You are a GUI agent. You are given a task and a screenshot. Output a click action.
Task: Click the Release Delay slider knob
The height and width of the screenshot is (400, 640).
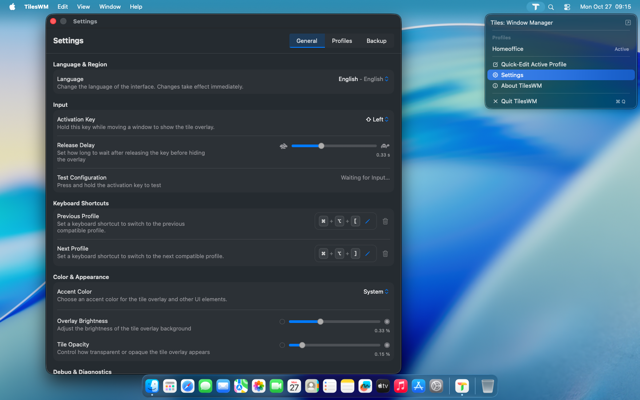point(321,146)
